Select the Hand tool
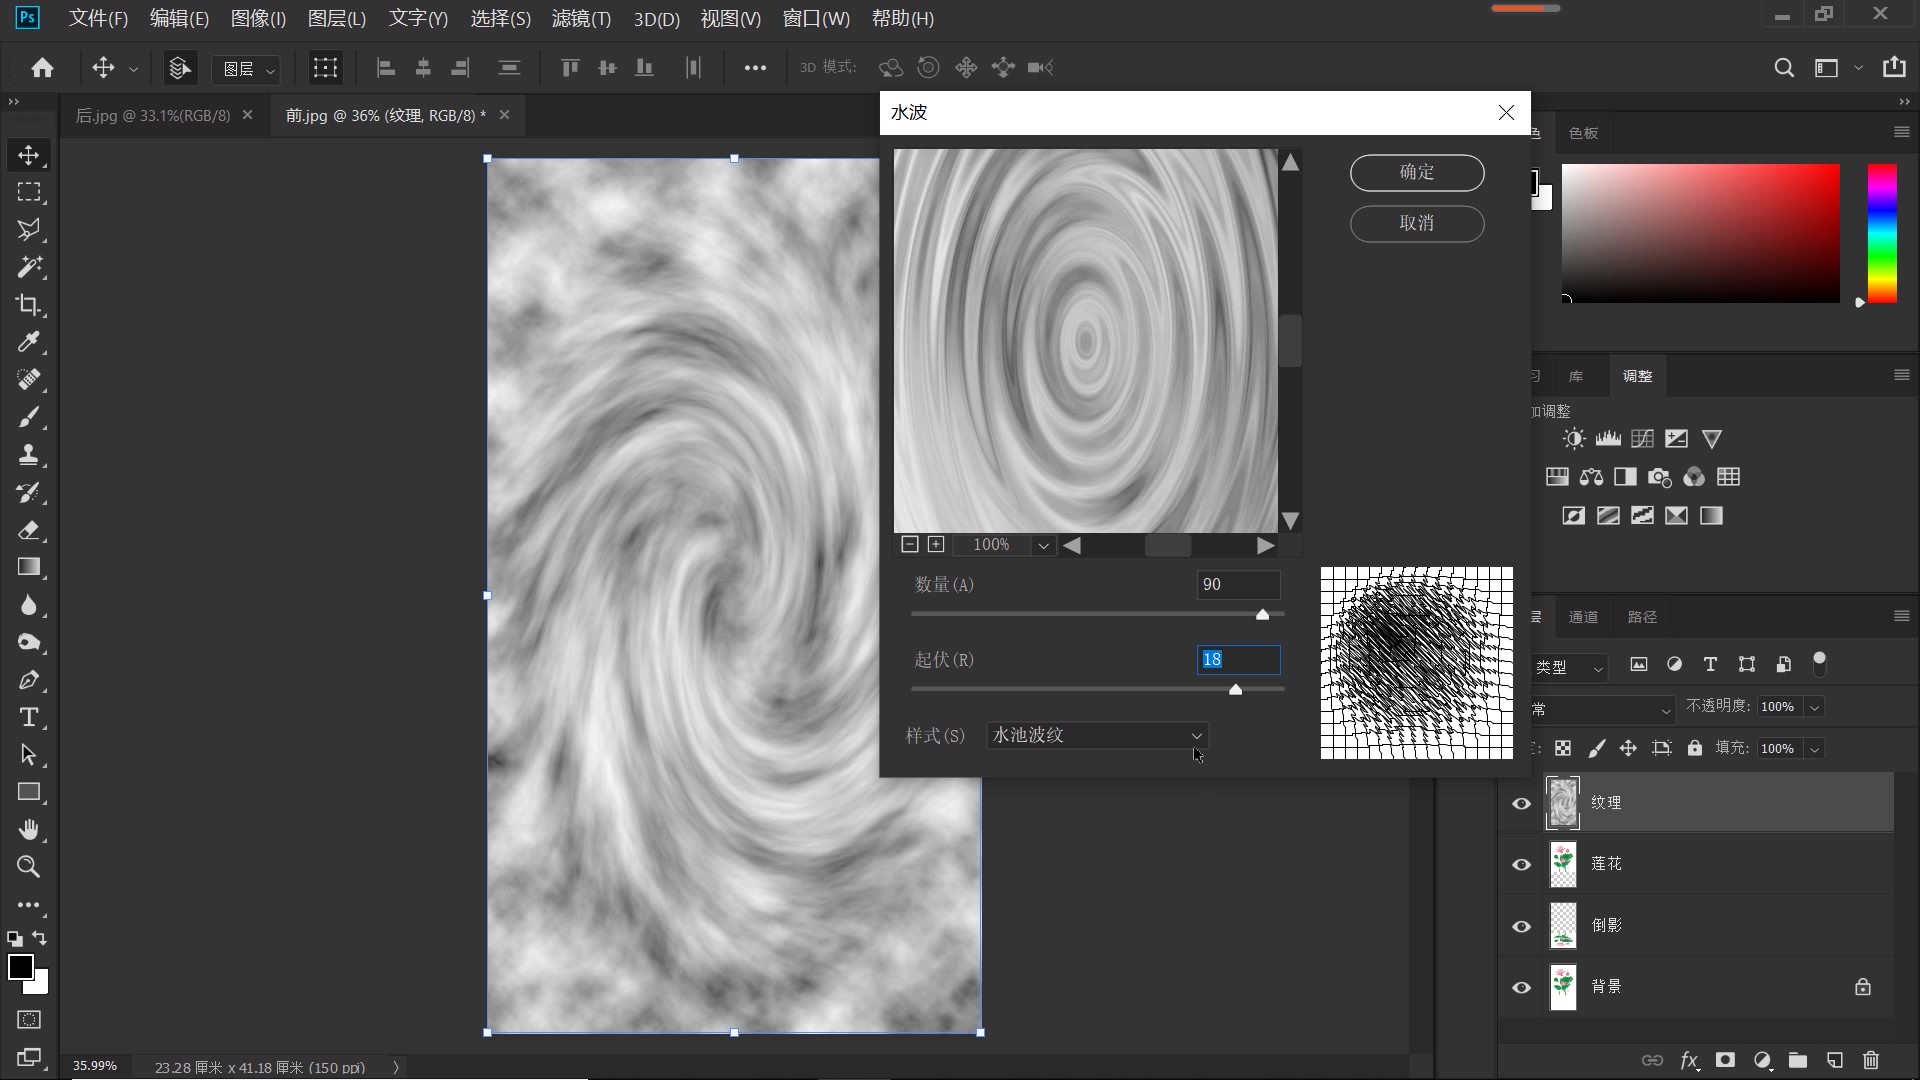The height and width of the screenshot is (1080, 1920). [28, 829]
